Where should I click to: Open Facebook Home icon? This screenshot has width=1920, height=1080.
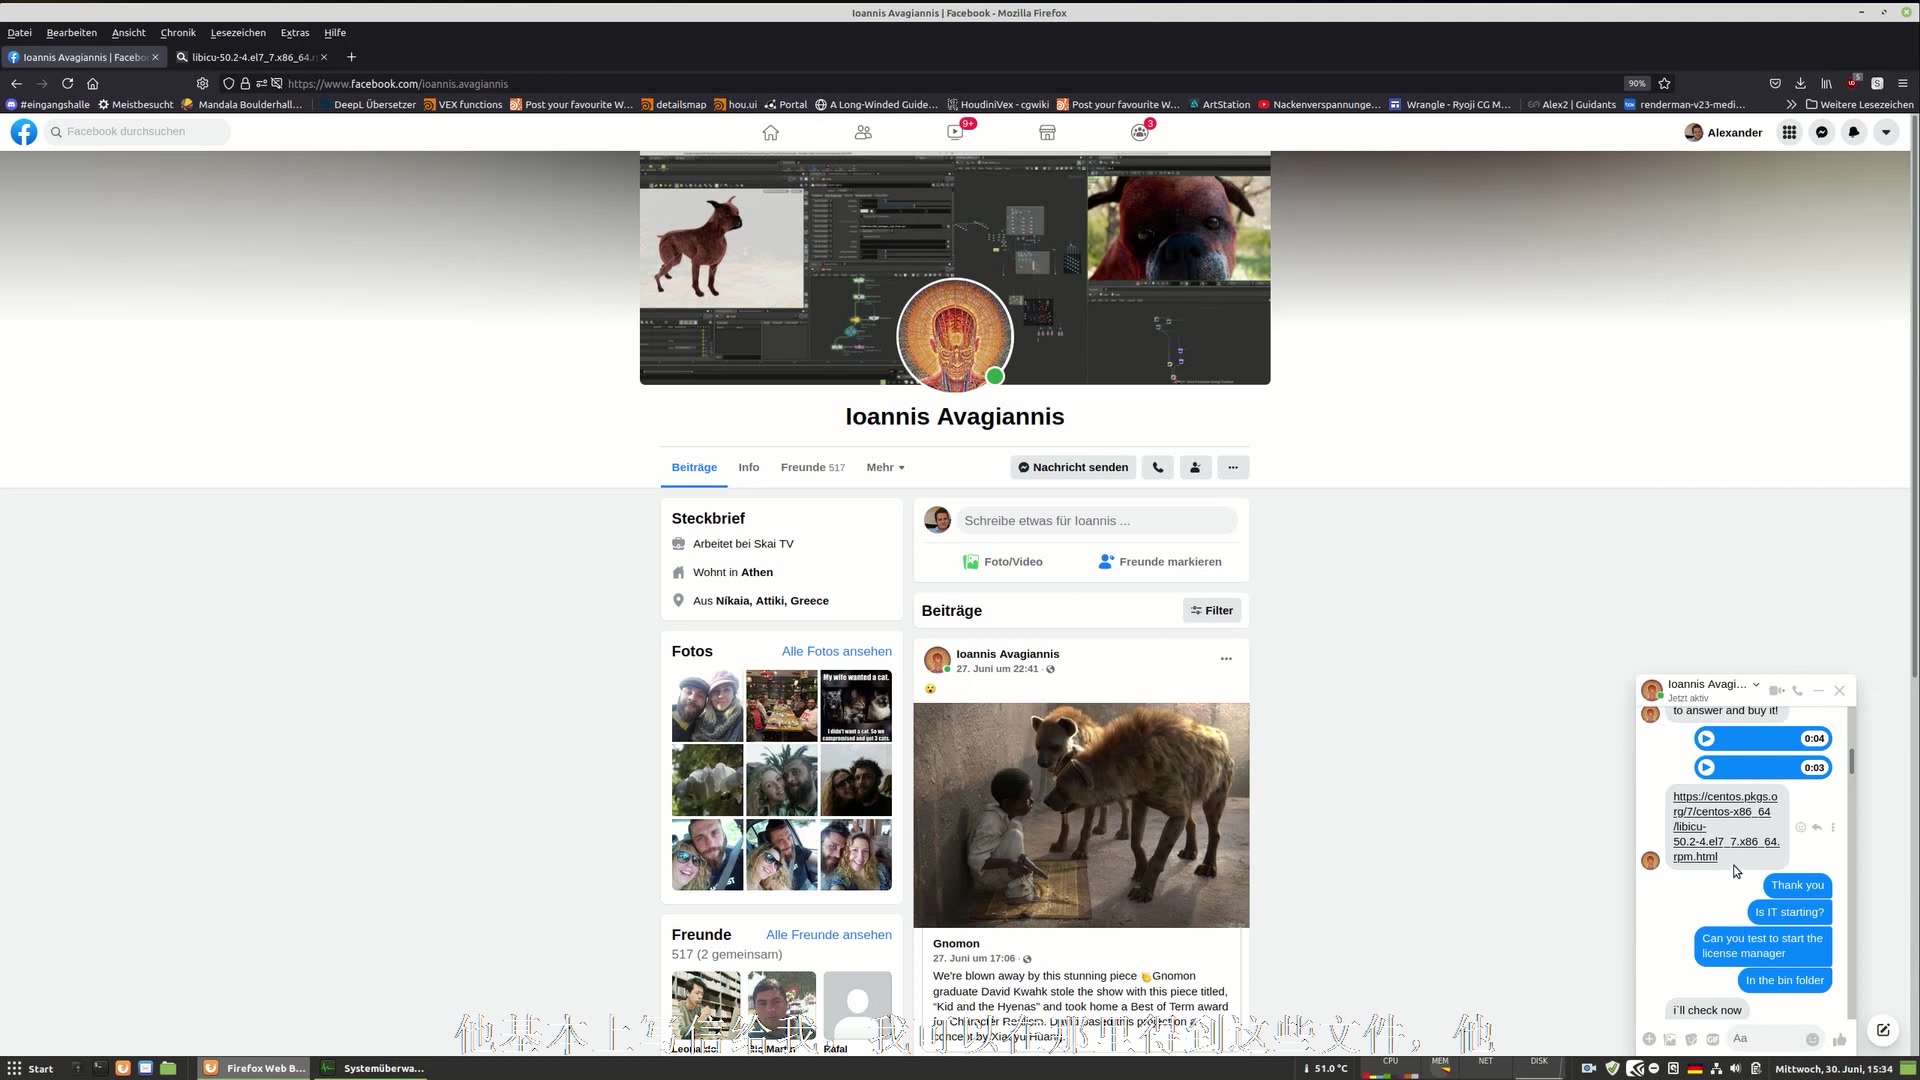pos(770,132)
